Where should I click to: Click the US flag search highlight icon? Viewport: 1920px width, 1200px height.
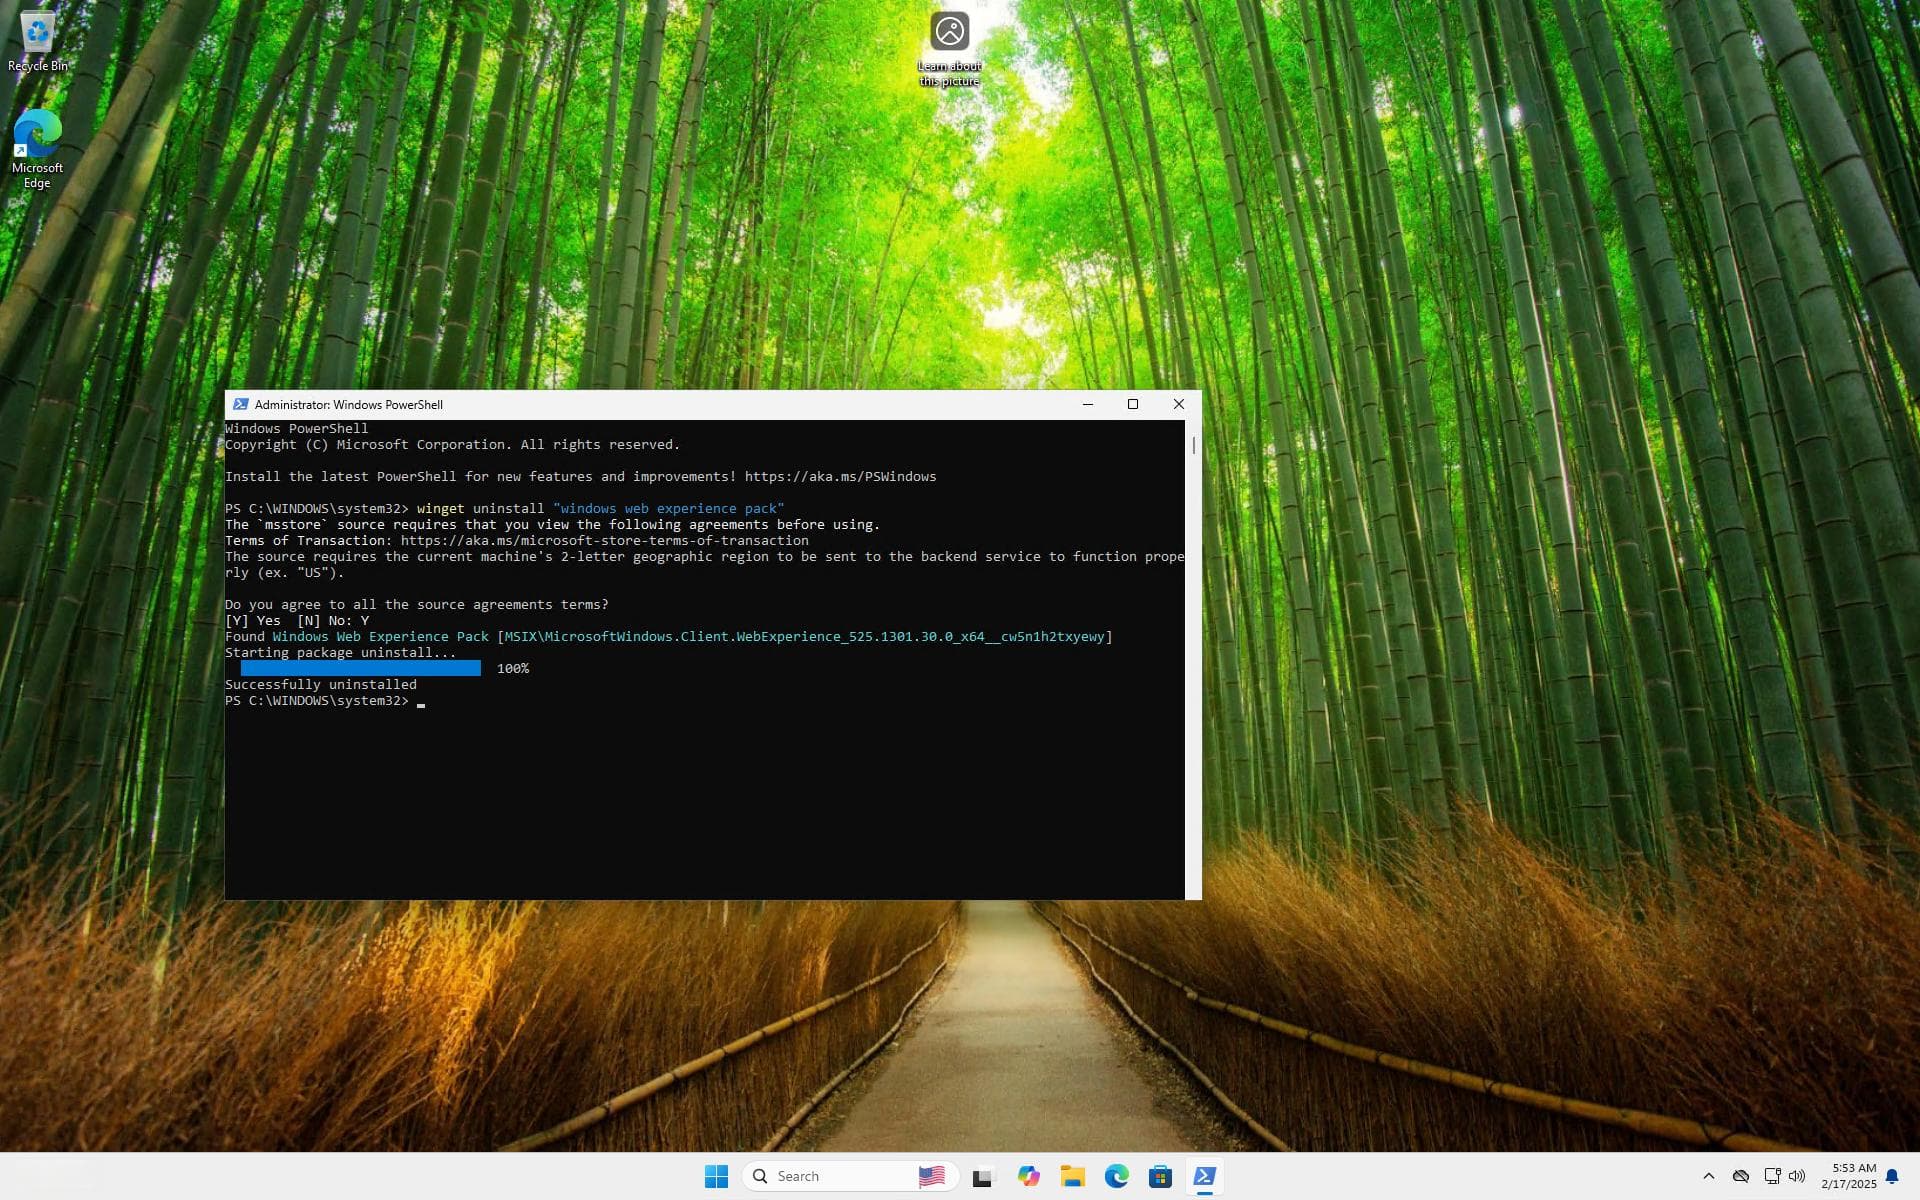(931, 1176)
